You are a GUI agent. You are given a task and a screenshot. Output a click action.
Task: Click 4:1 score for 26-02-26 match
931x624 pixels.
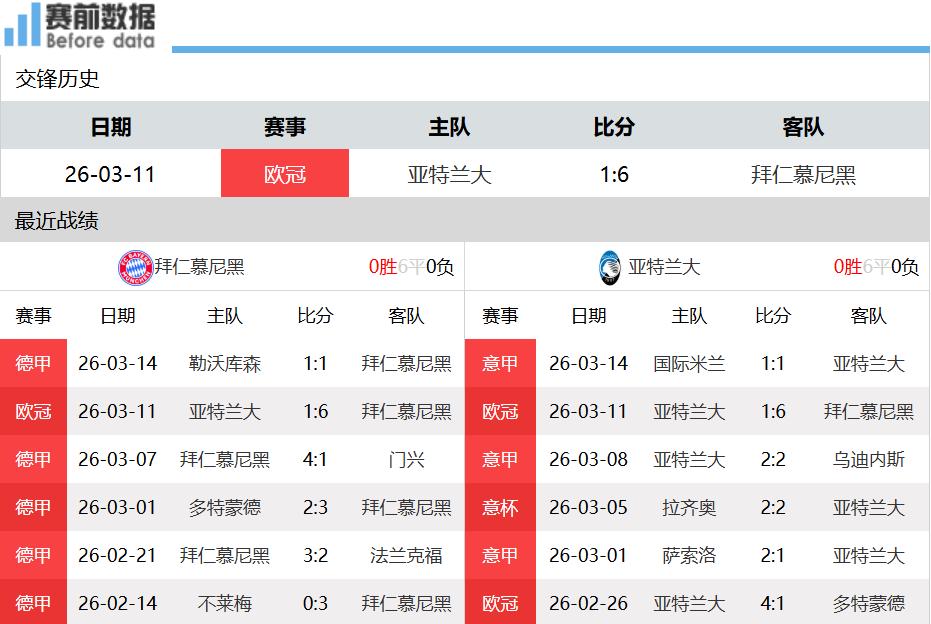coord(773,604)
